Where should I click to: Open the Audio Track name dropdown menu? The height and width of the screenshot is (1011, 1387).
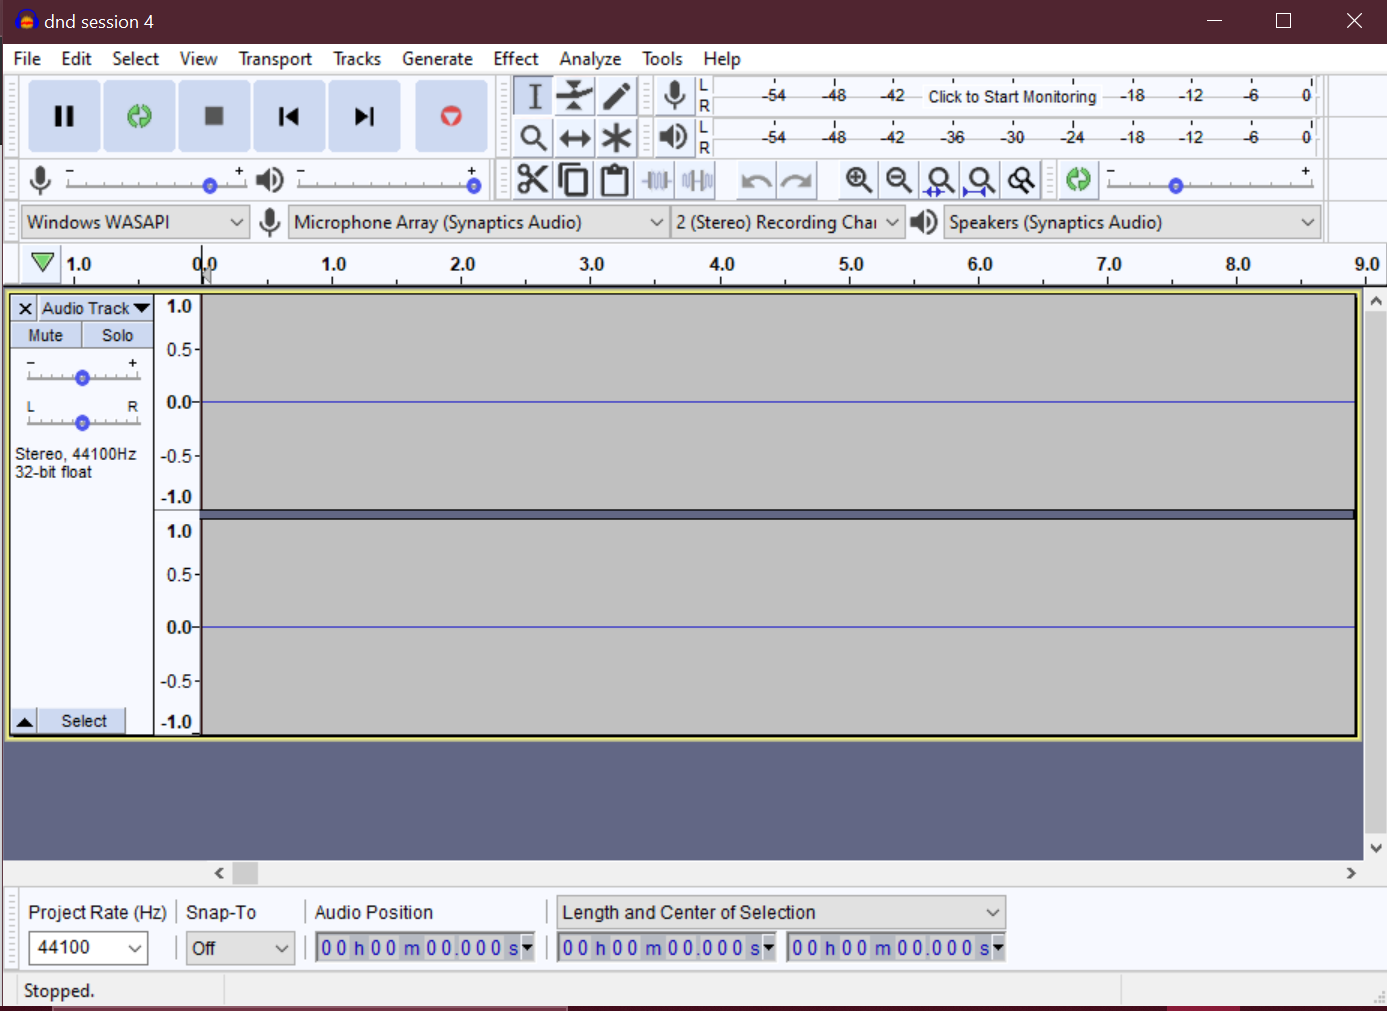[x=95, y=308]
